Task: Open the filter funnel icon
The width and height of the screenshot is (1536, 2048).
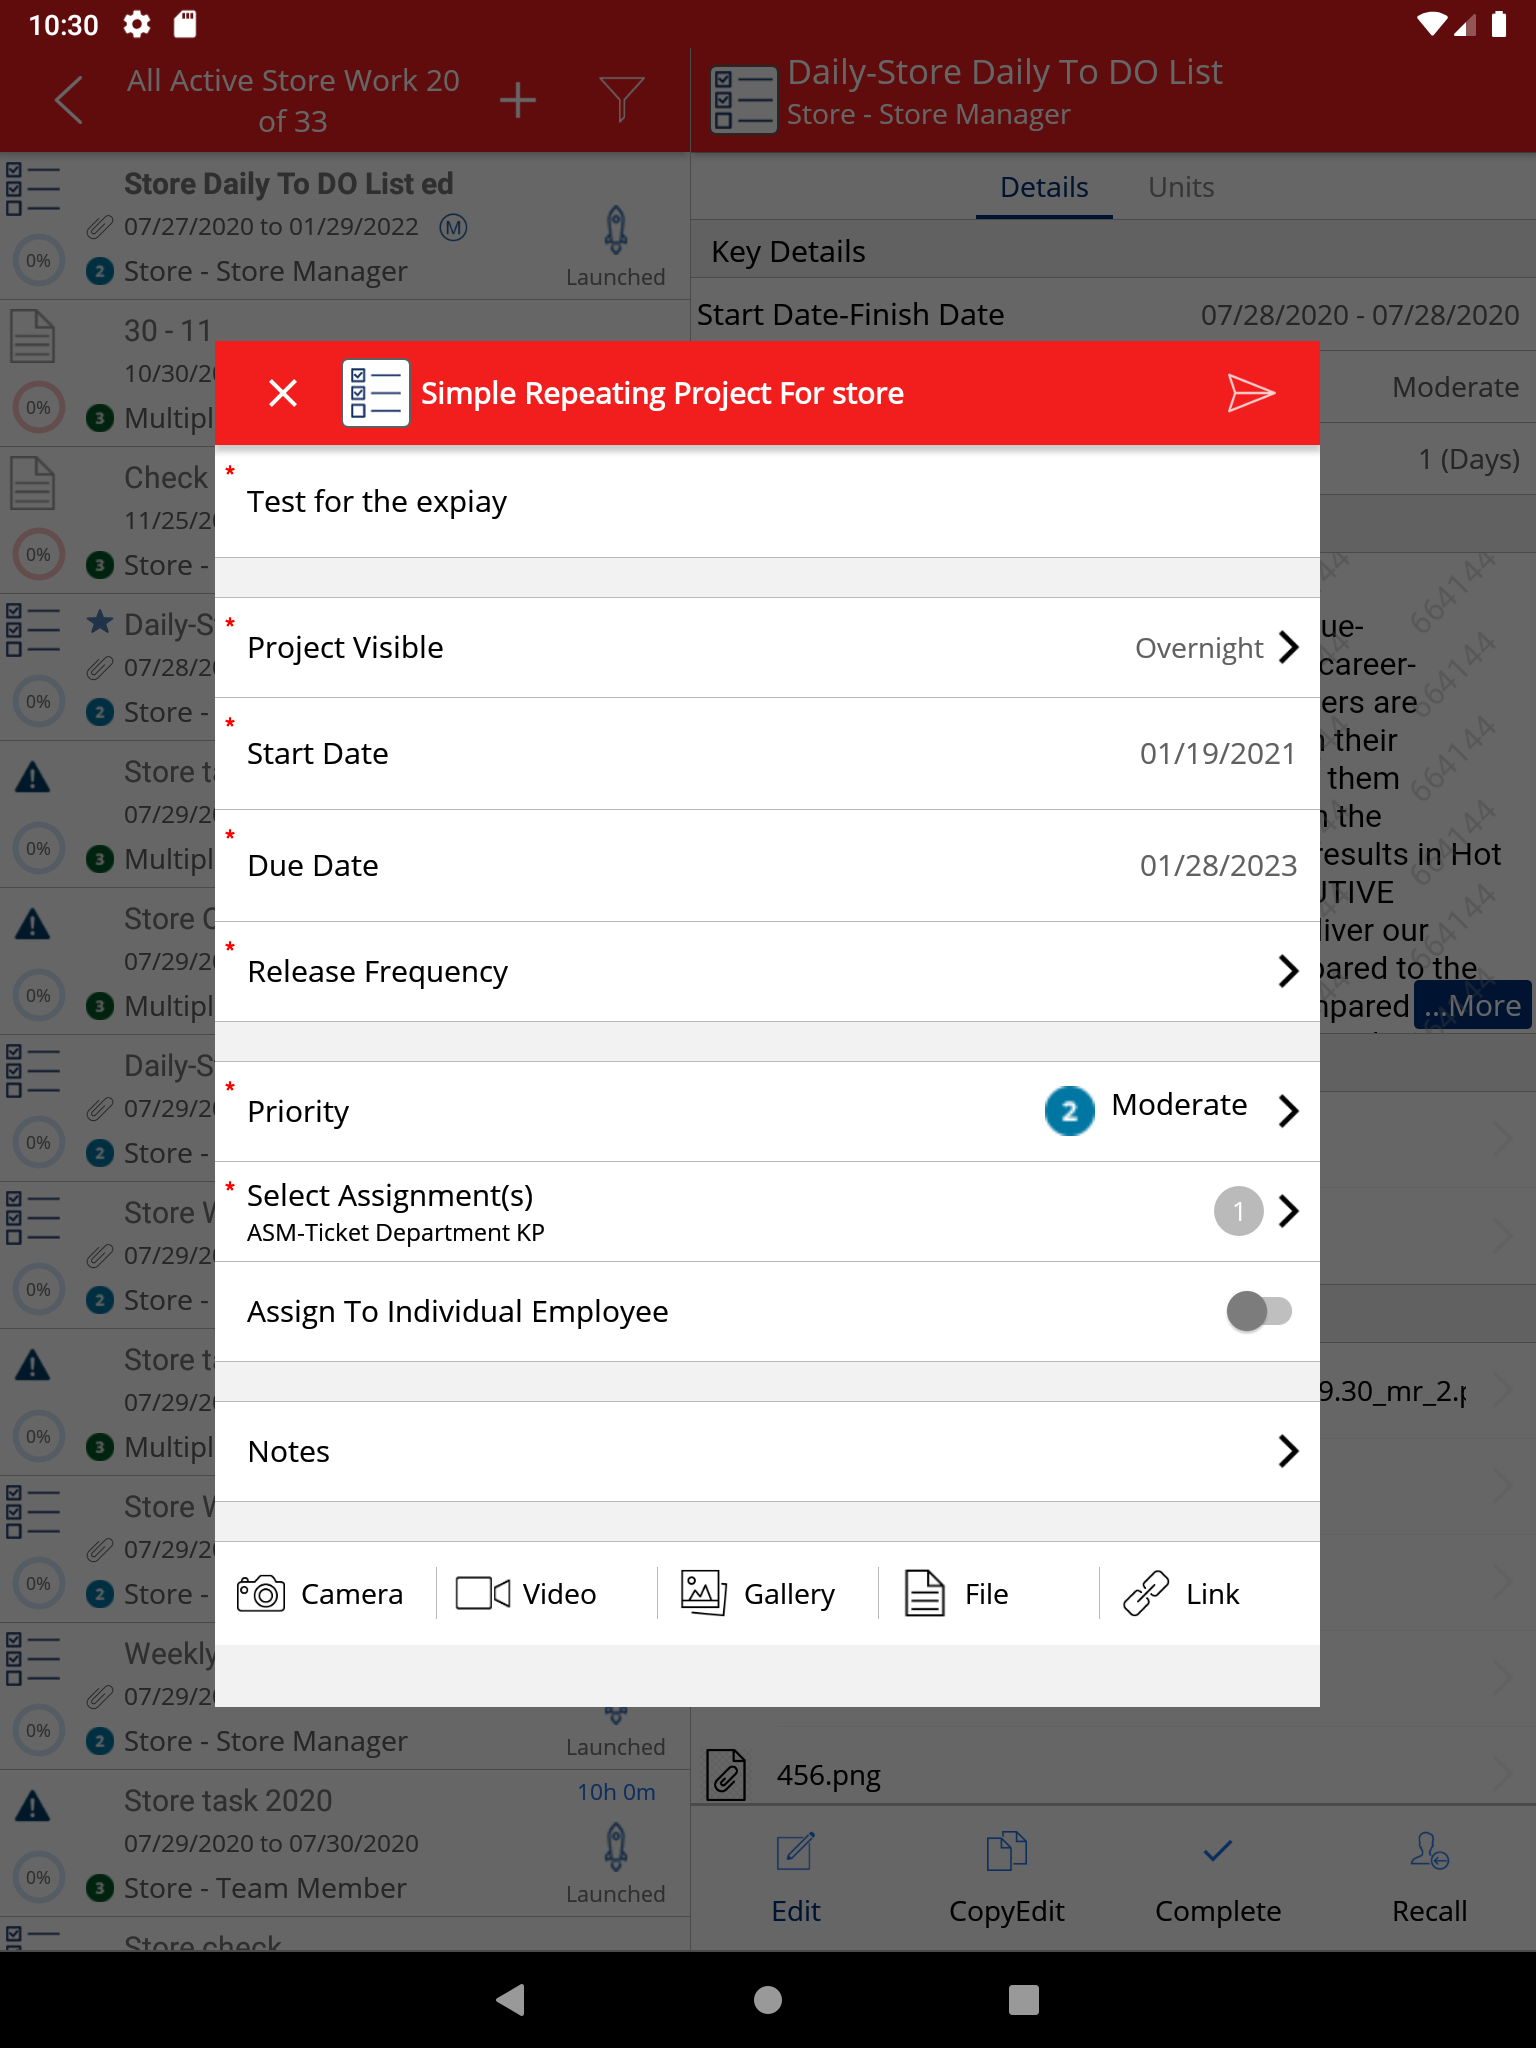Action: [621, 100]
